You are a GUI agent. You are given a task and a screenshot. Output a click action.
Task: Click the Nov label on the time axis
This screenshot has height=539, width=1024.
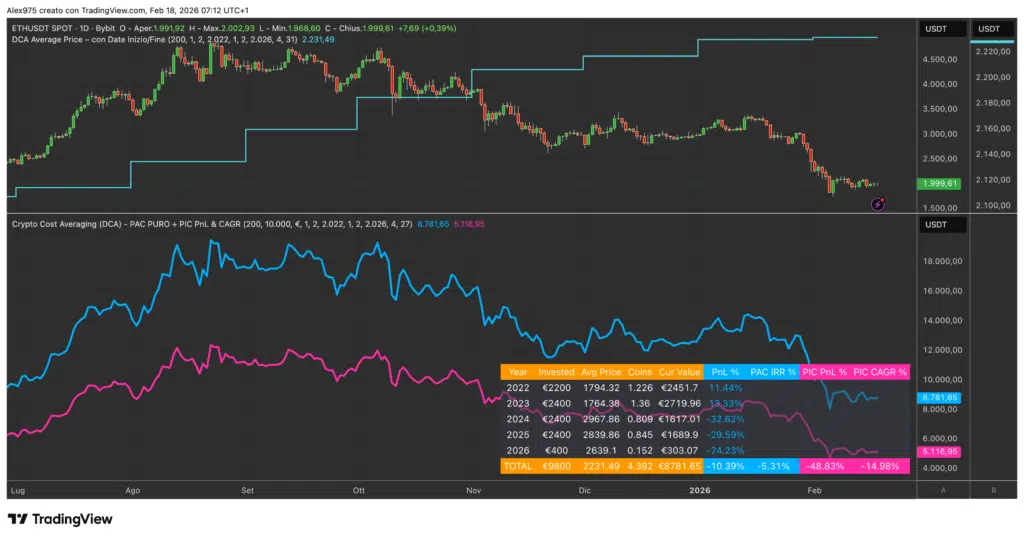pos(474,491)
